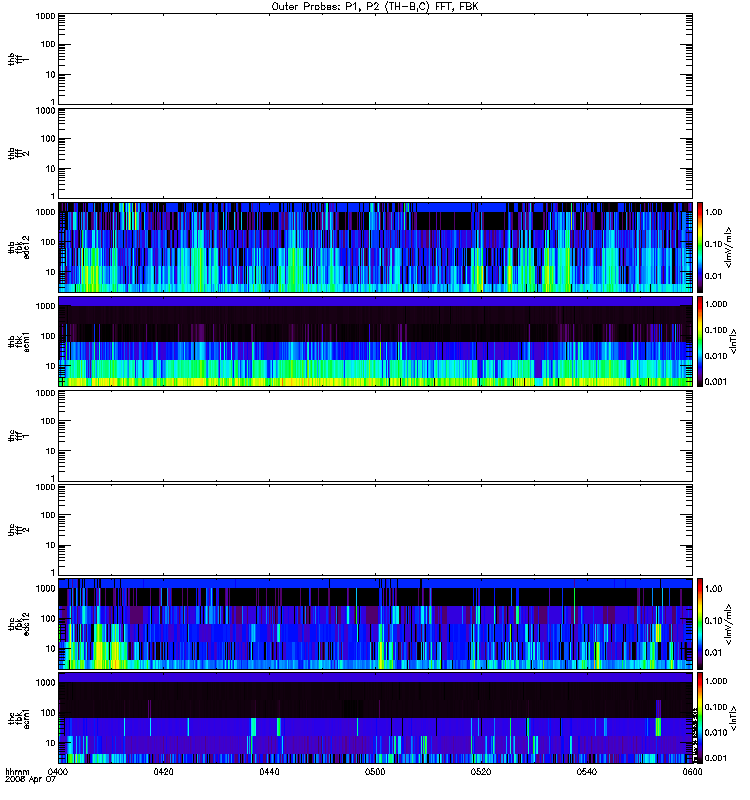The height and width of the screenshot is (800, 750).
Task: Click the thc fbk scm1 color bar
Action: click(x=700, y=718)
